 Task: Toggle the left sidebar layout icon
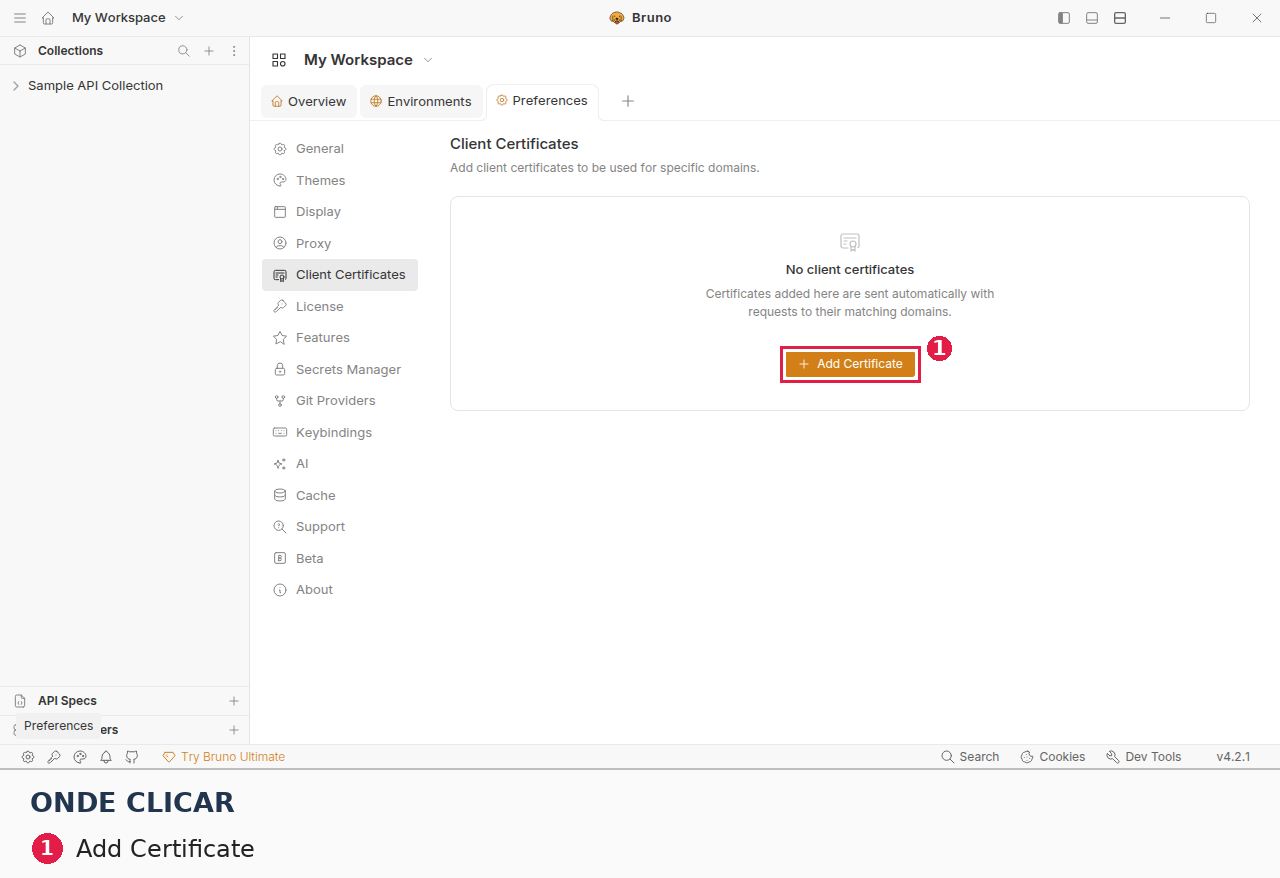pyautogui.click(x=1064, y=18)
